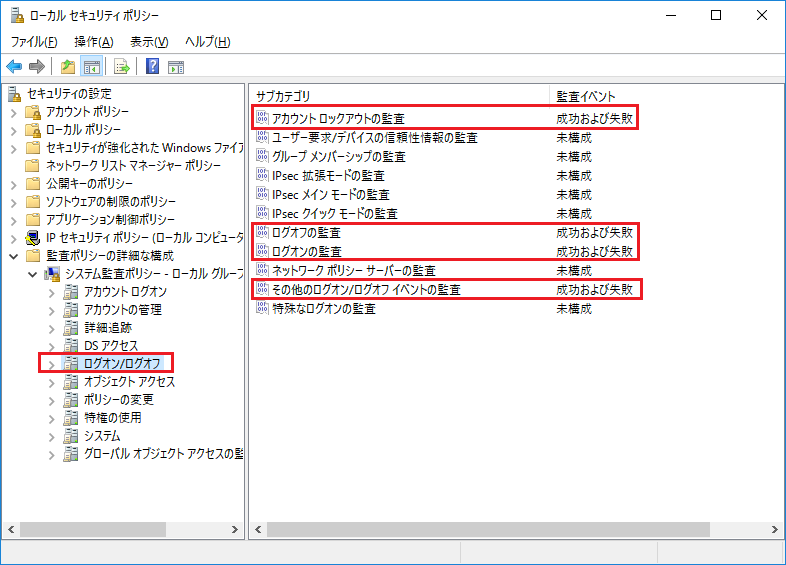Collapse the システム監査ポリシー node

pyautogui.click(x=33, y=275)
